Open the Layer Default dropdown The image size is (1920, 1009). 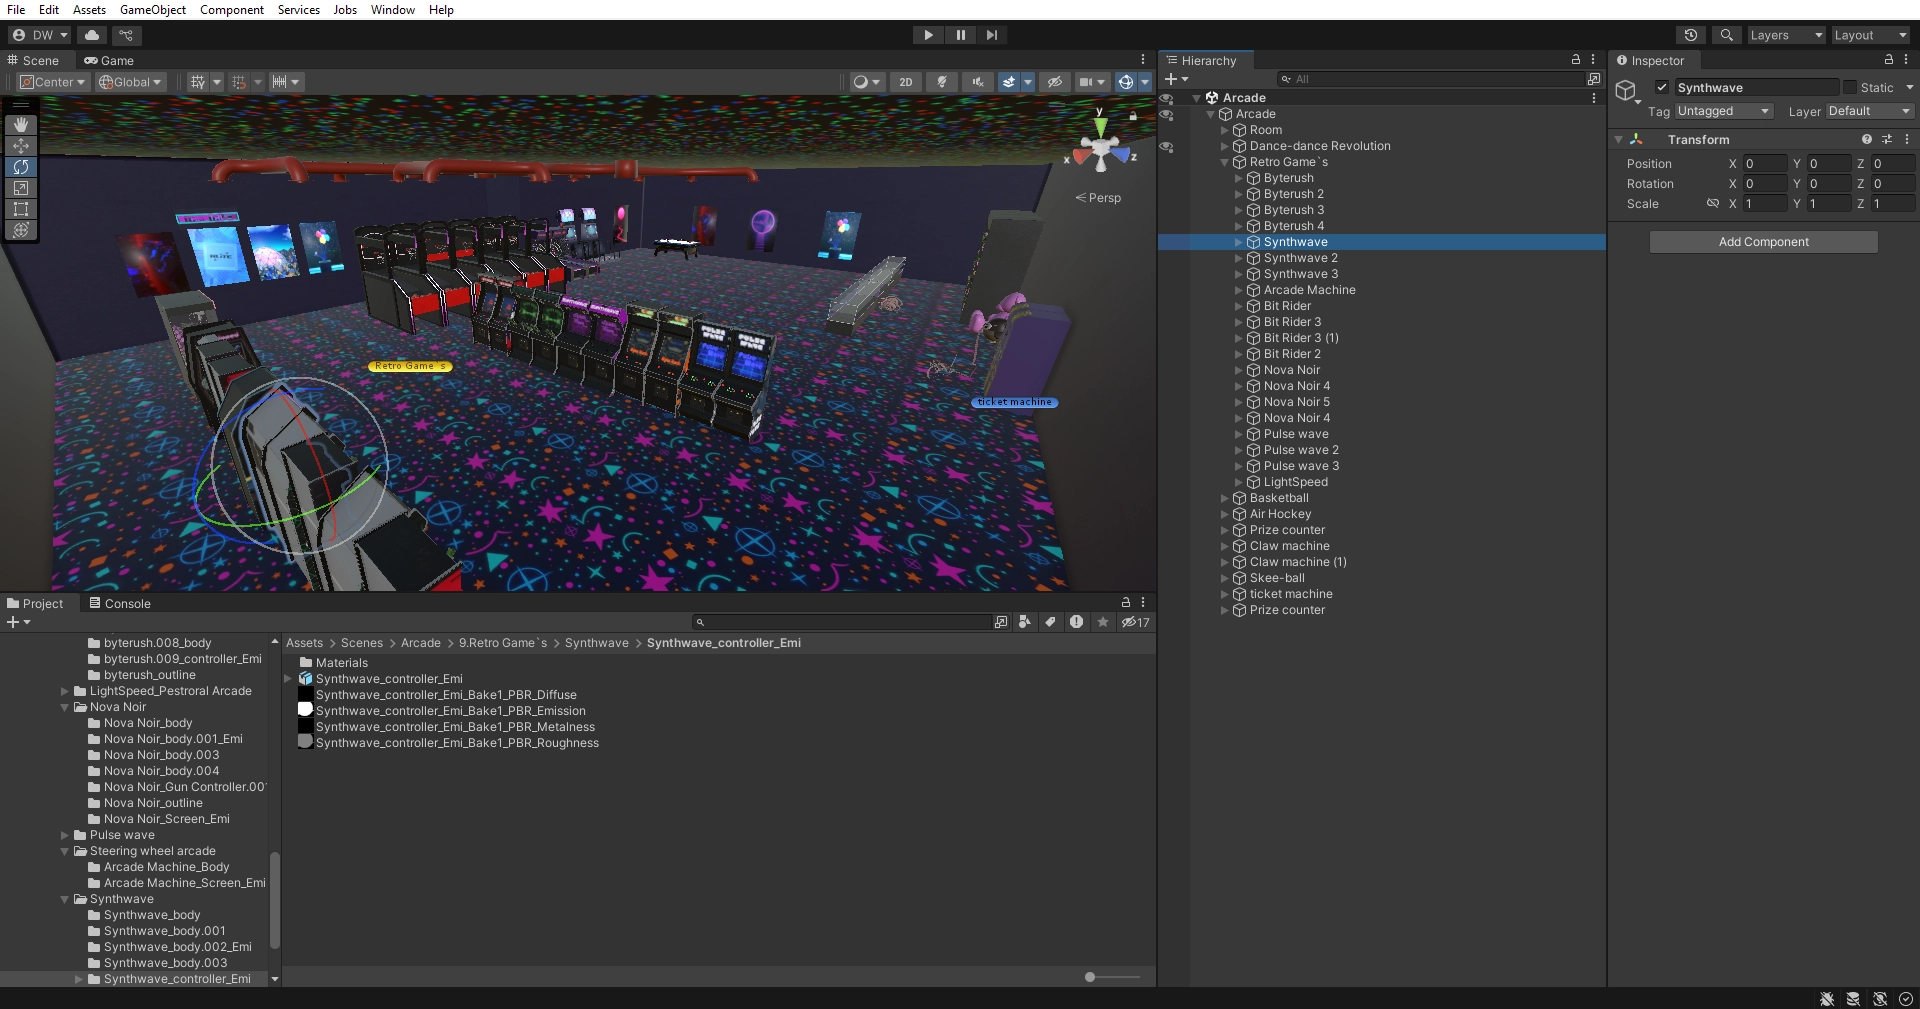[x=1870, y=111]
